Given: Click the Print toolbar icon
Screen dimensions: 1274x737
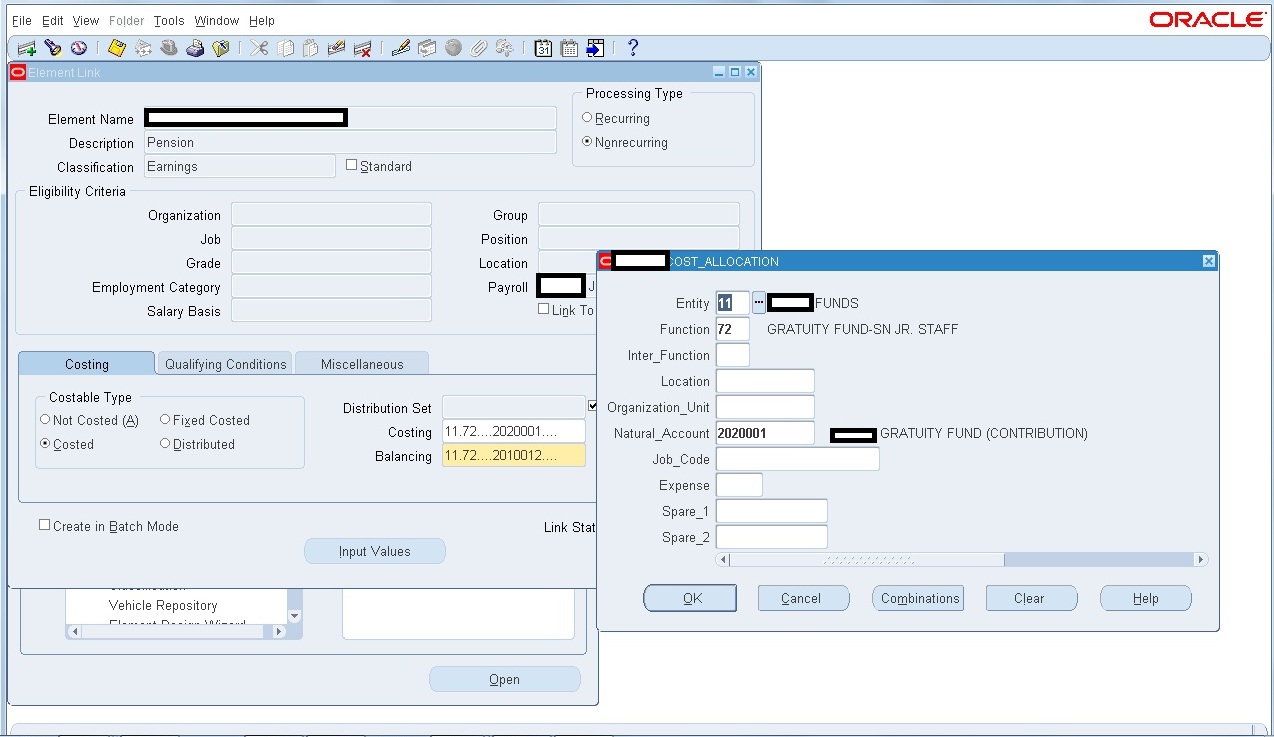Looking at the screenshot, I should pos(195,47).
